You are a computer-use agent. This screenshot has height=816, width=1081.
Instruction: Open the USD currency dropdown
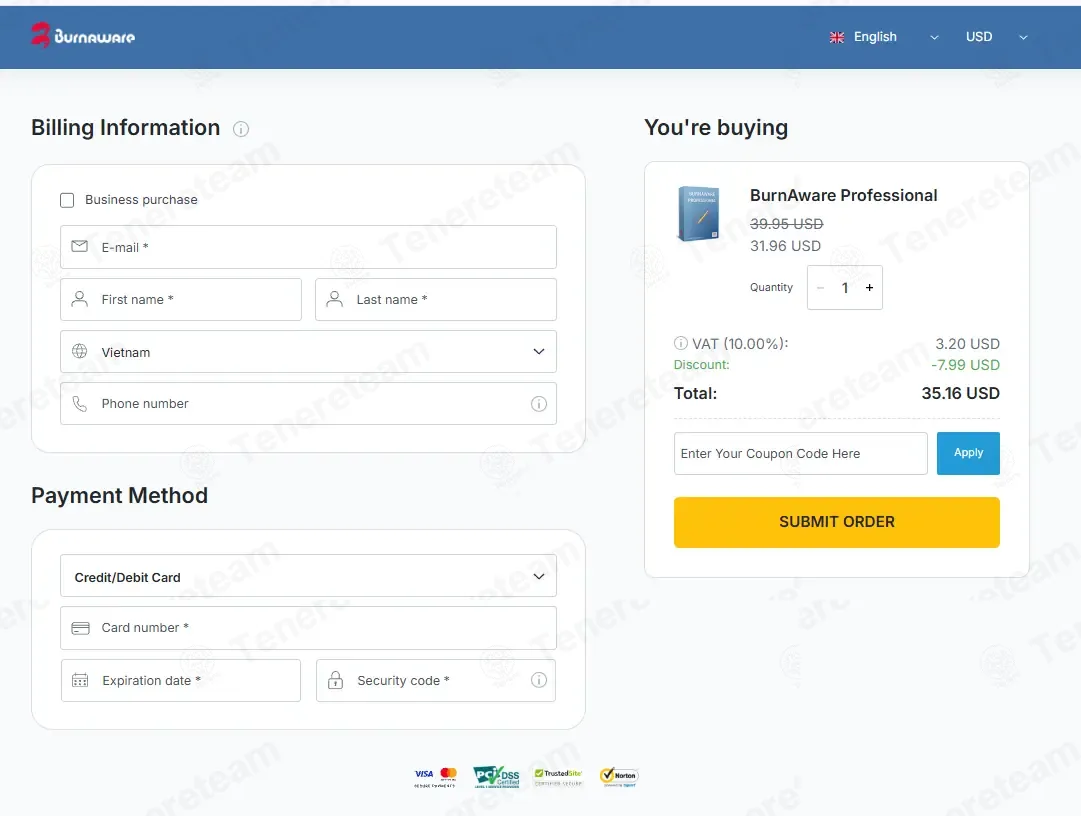tap(996, 37)
